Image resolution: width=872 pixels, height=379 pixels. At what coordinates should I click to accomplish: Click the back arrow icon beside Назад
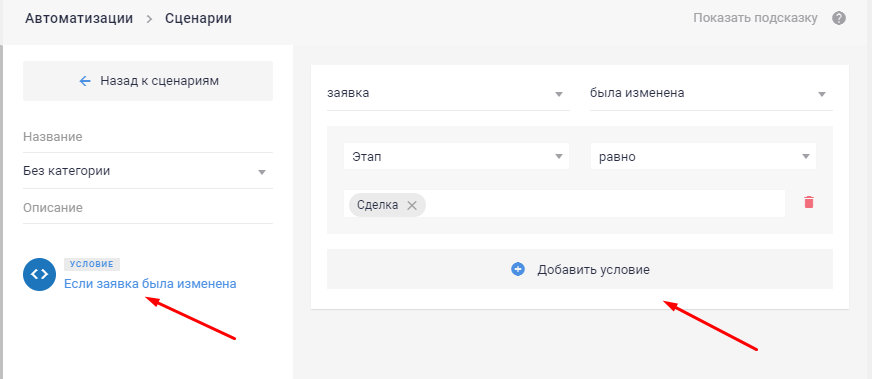85,81
